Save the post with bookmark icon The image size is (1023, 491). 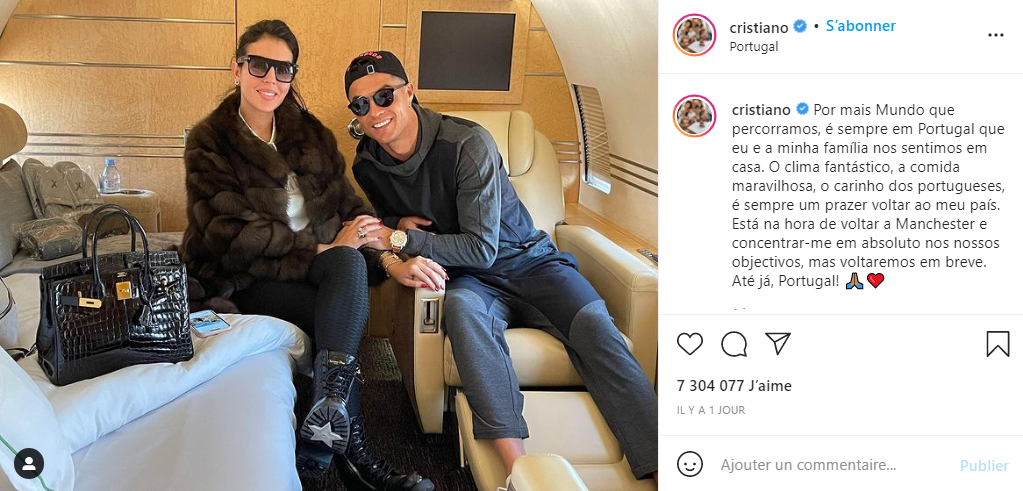[998, 344]
